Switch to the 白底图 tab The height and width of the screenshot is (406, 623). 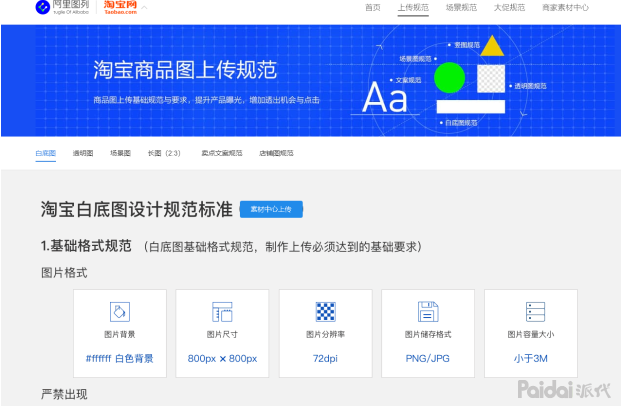click(46, 153)
